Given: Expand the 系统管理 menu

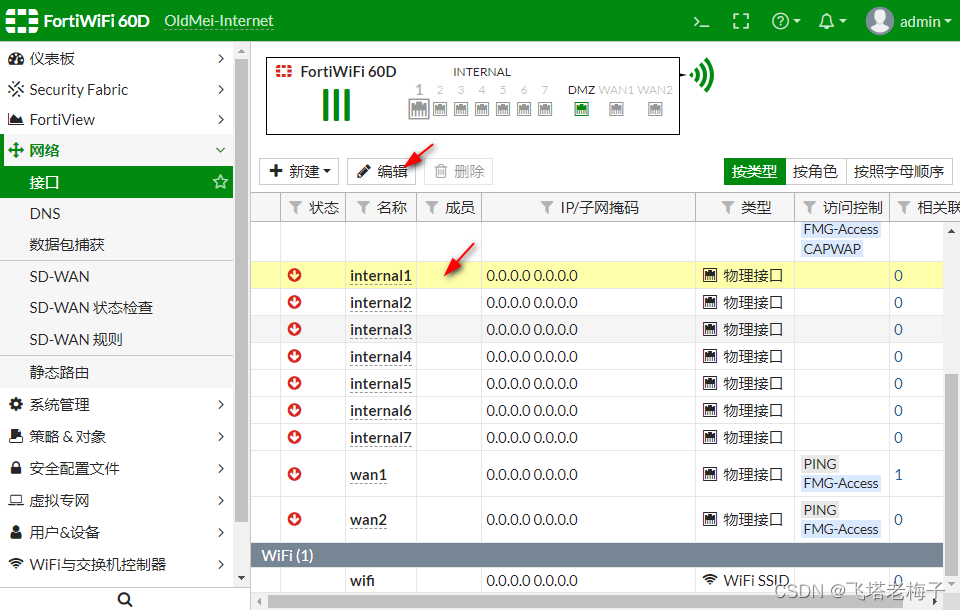Looking at the screenshot, I should pos(116,404).
